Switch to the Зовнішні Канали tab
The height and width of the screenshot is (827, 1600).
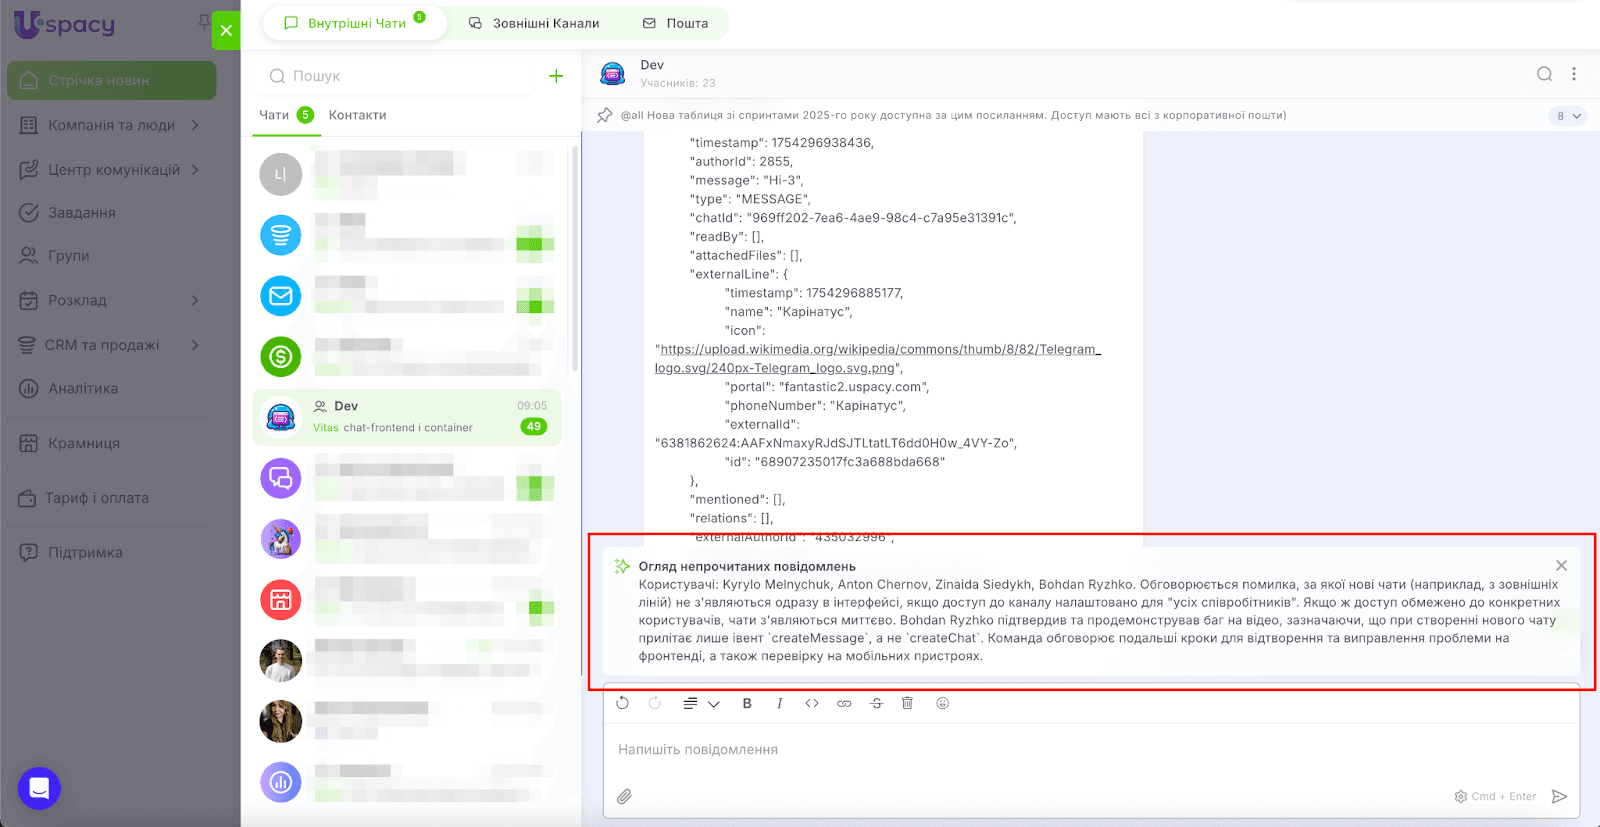pos(534,23)
